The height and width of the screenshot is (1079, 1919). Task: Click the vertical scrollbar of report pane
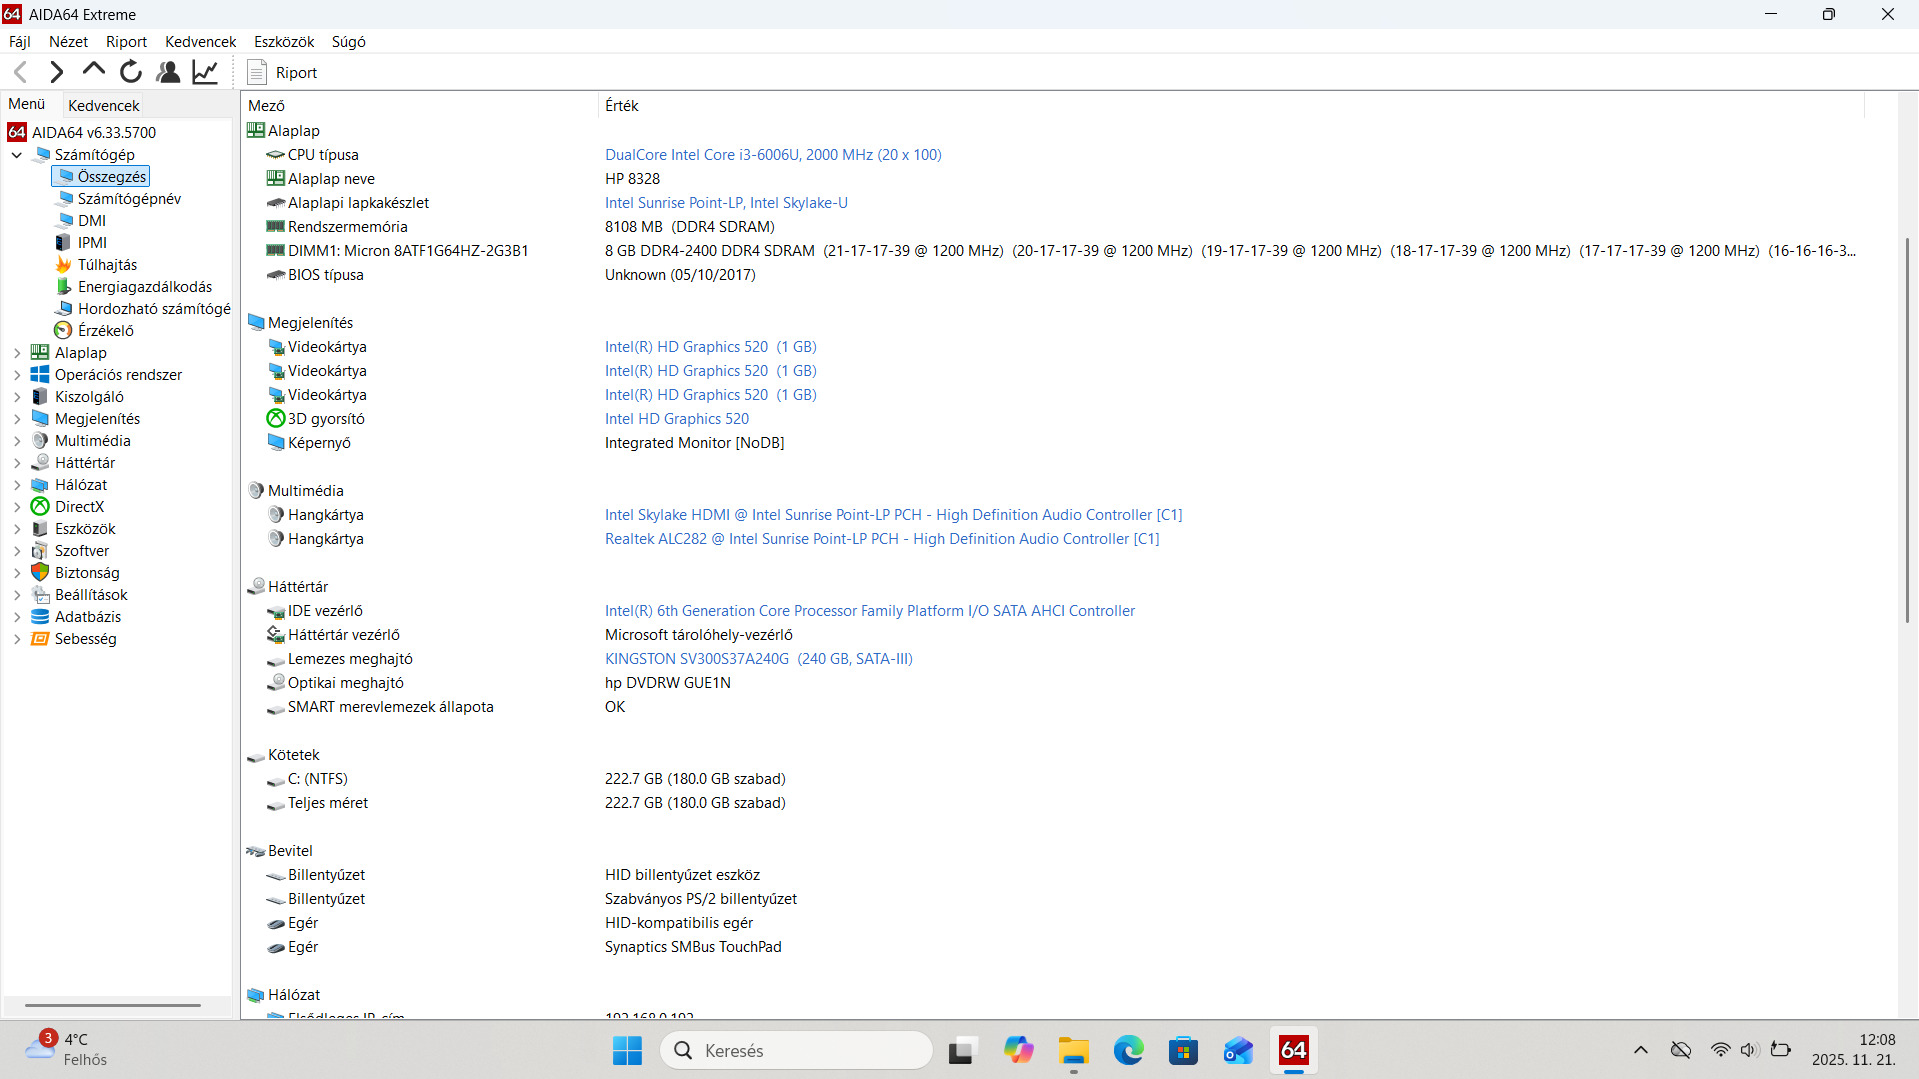tap(1907, 430)
